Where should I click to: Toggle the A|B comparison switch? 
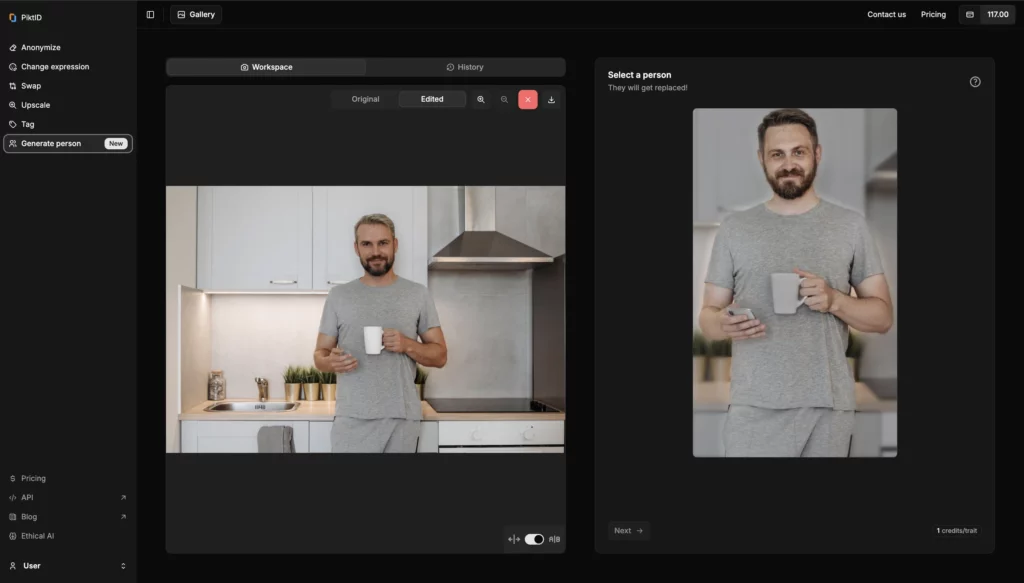[x=533, y=537]
